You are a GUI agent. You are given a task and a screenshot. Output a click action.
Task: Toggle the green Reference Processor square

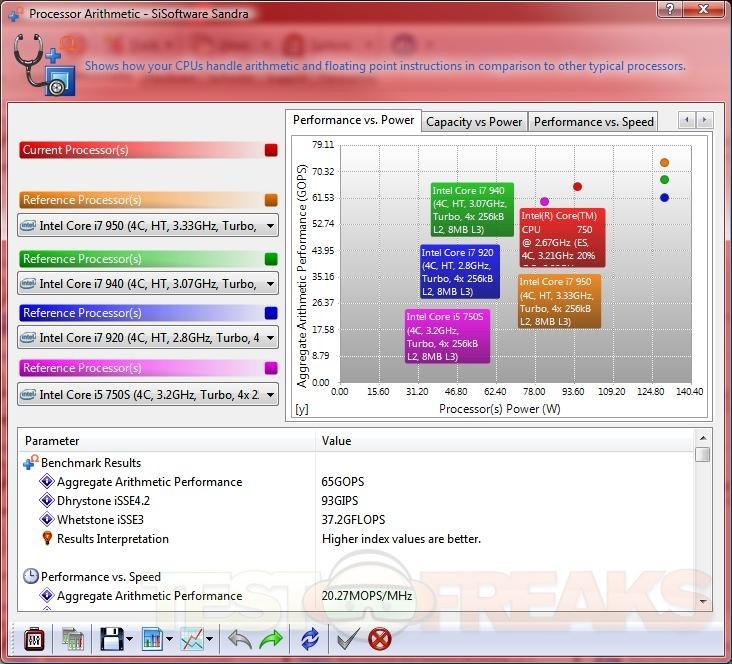(271, 259)
